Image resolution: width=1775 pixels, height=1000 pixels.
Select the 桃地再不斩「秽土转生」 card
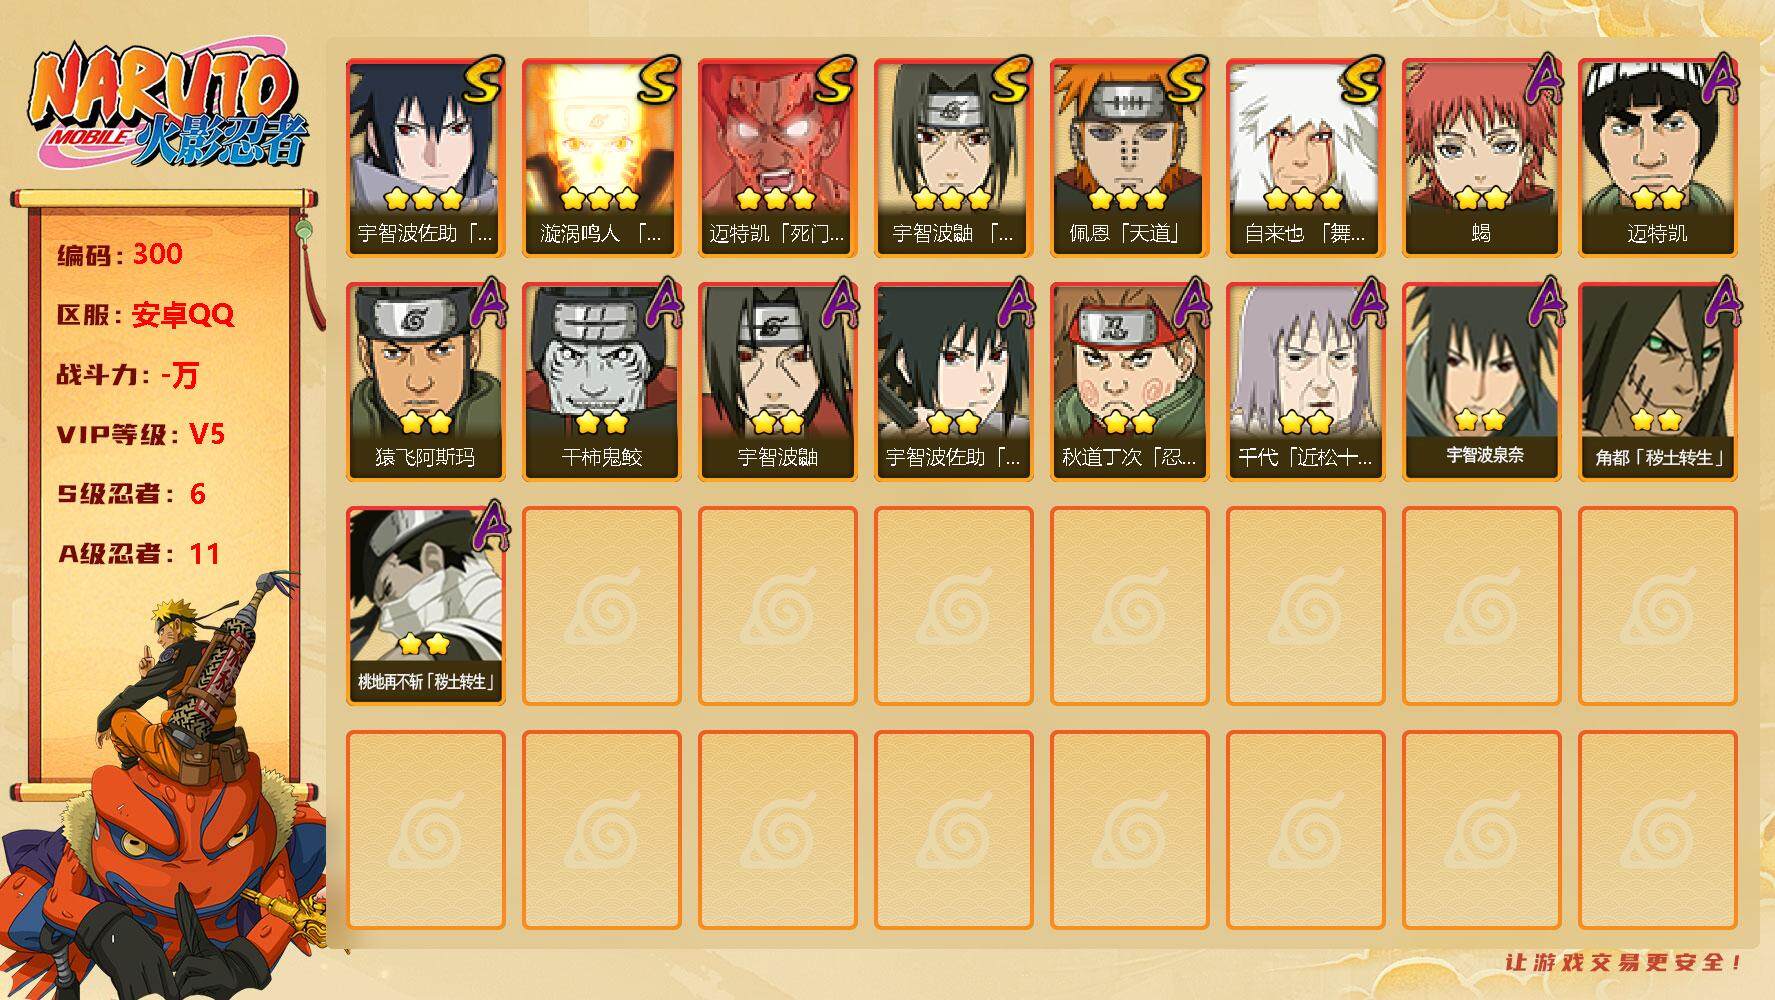(x=425, y=606)
